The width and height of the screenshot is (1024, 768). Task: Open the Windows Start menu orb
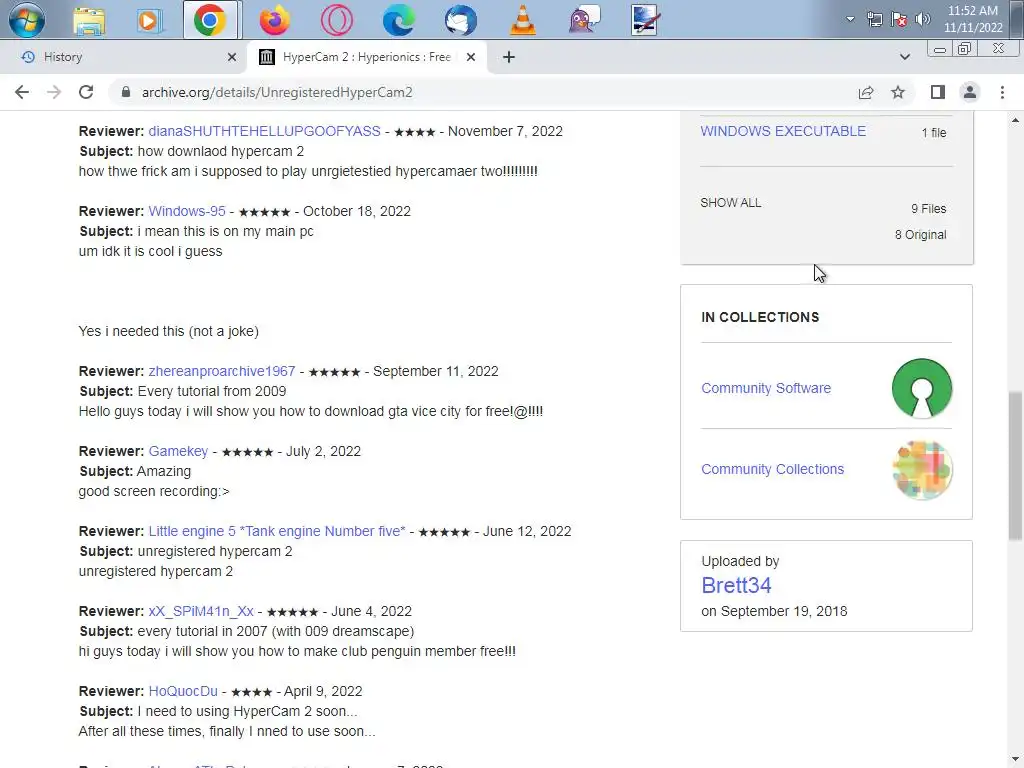[x=27, y=20]
